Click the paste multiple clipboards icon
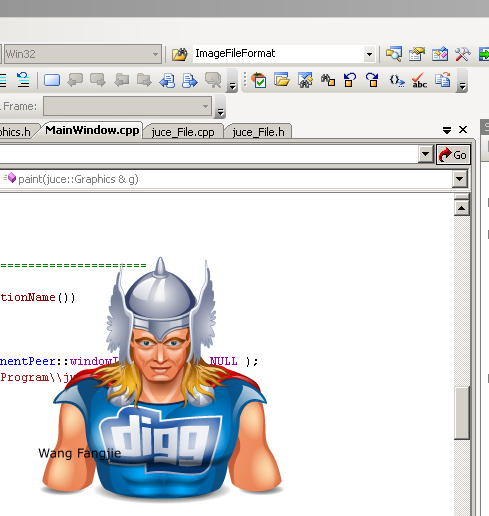This screenshot has width=489, height=516. pyautogui.click(x=443, y=80)
